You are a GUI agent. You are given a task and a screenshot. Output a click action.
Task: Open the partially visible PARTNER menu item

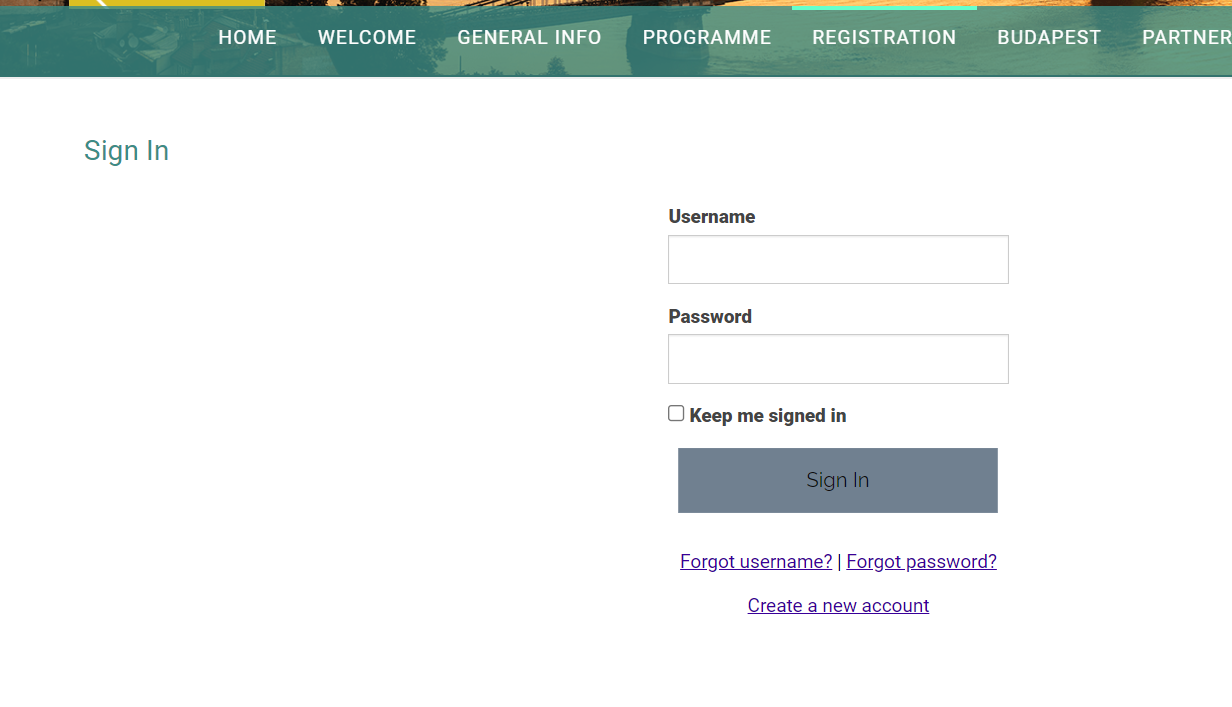(x=1187, y=38)
